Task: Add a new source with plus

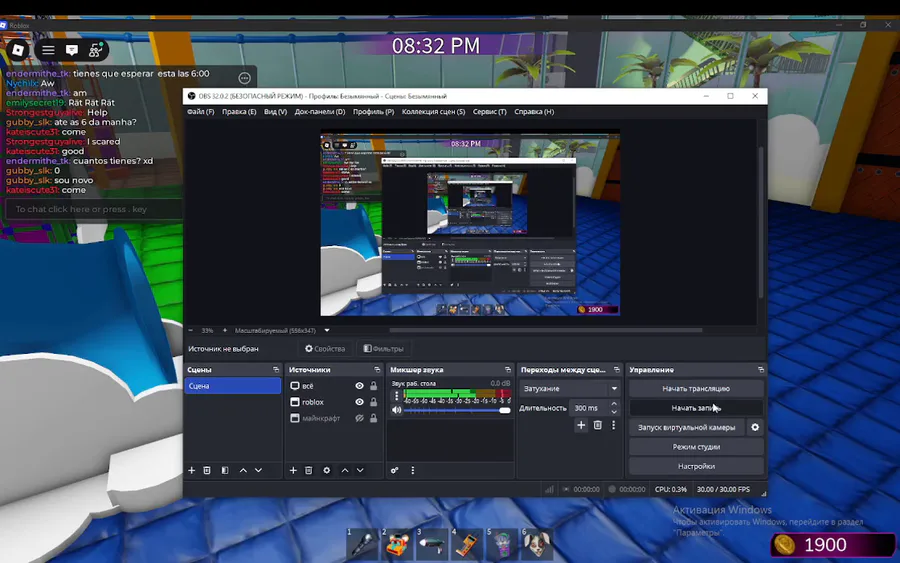Action: (293, 470)
